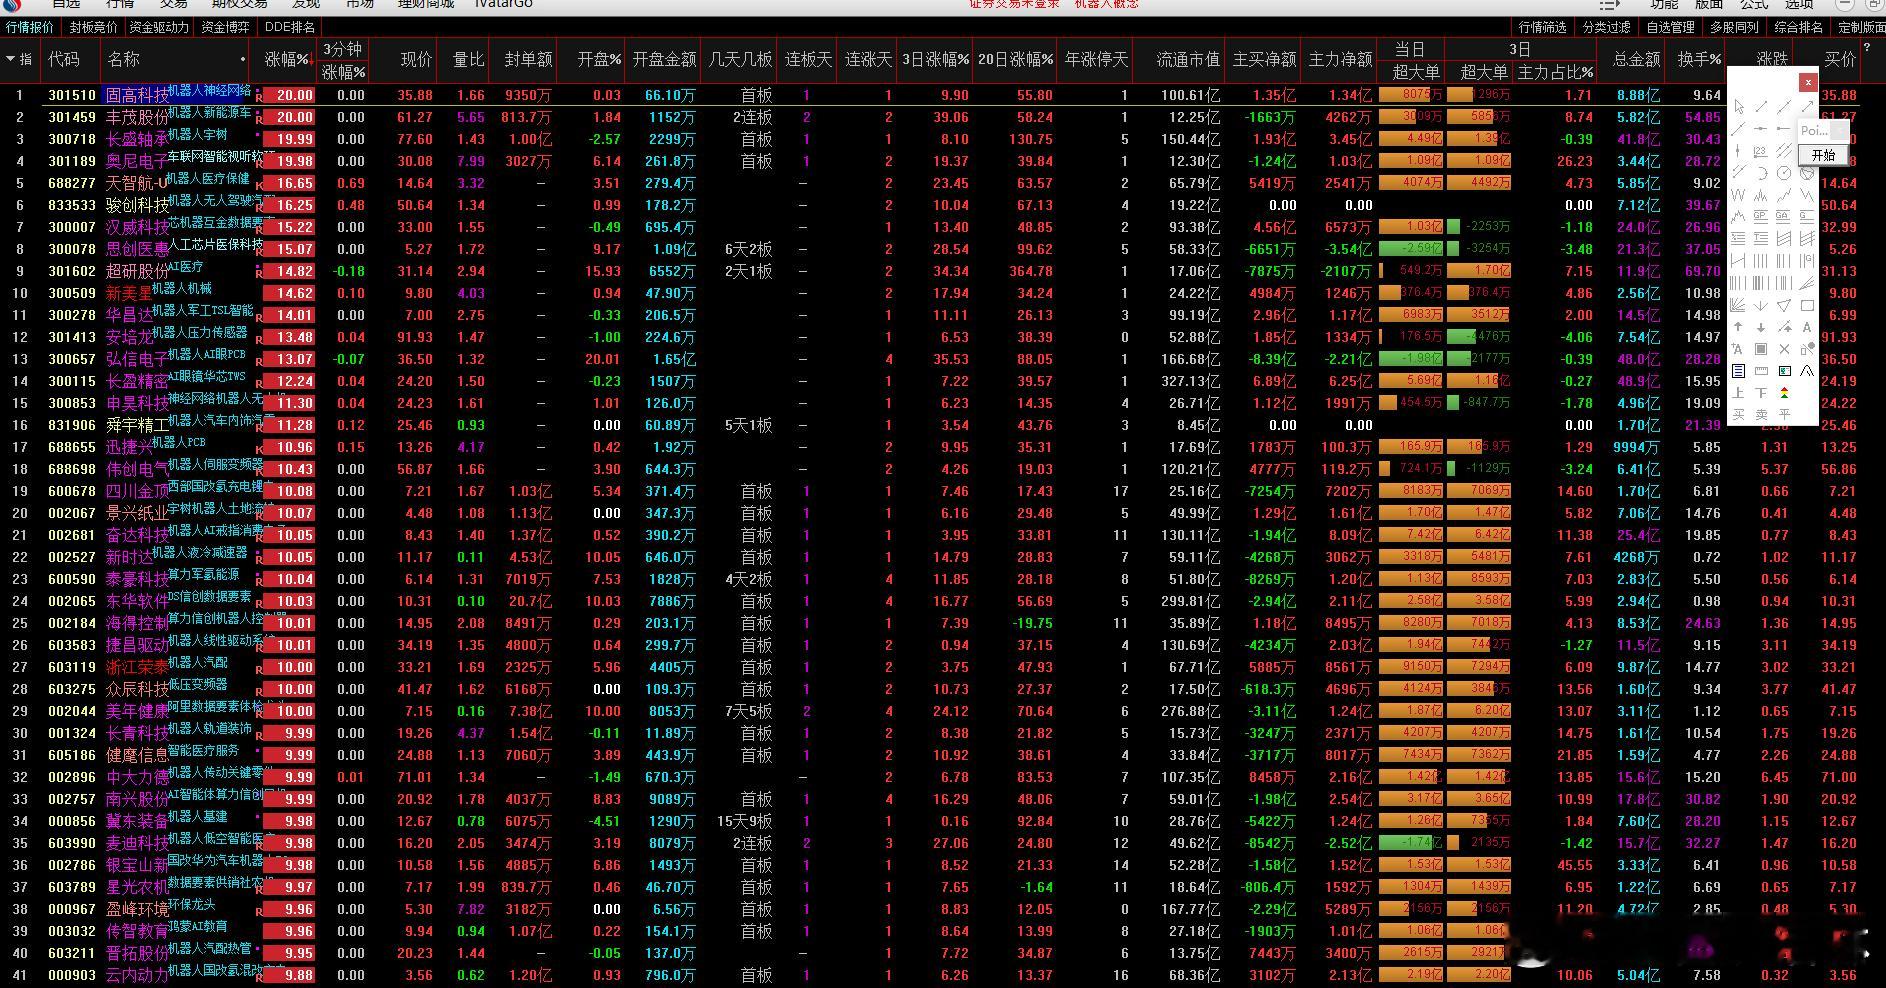Select the parallel lines drawing tool

(x=1784, y=150)
